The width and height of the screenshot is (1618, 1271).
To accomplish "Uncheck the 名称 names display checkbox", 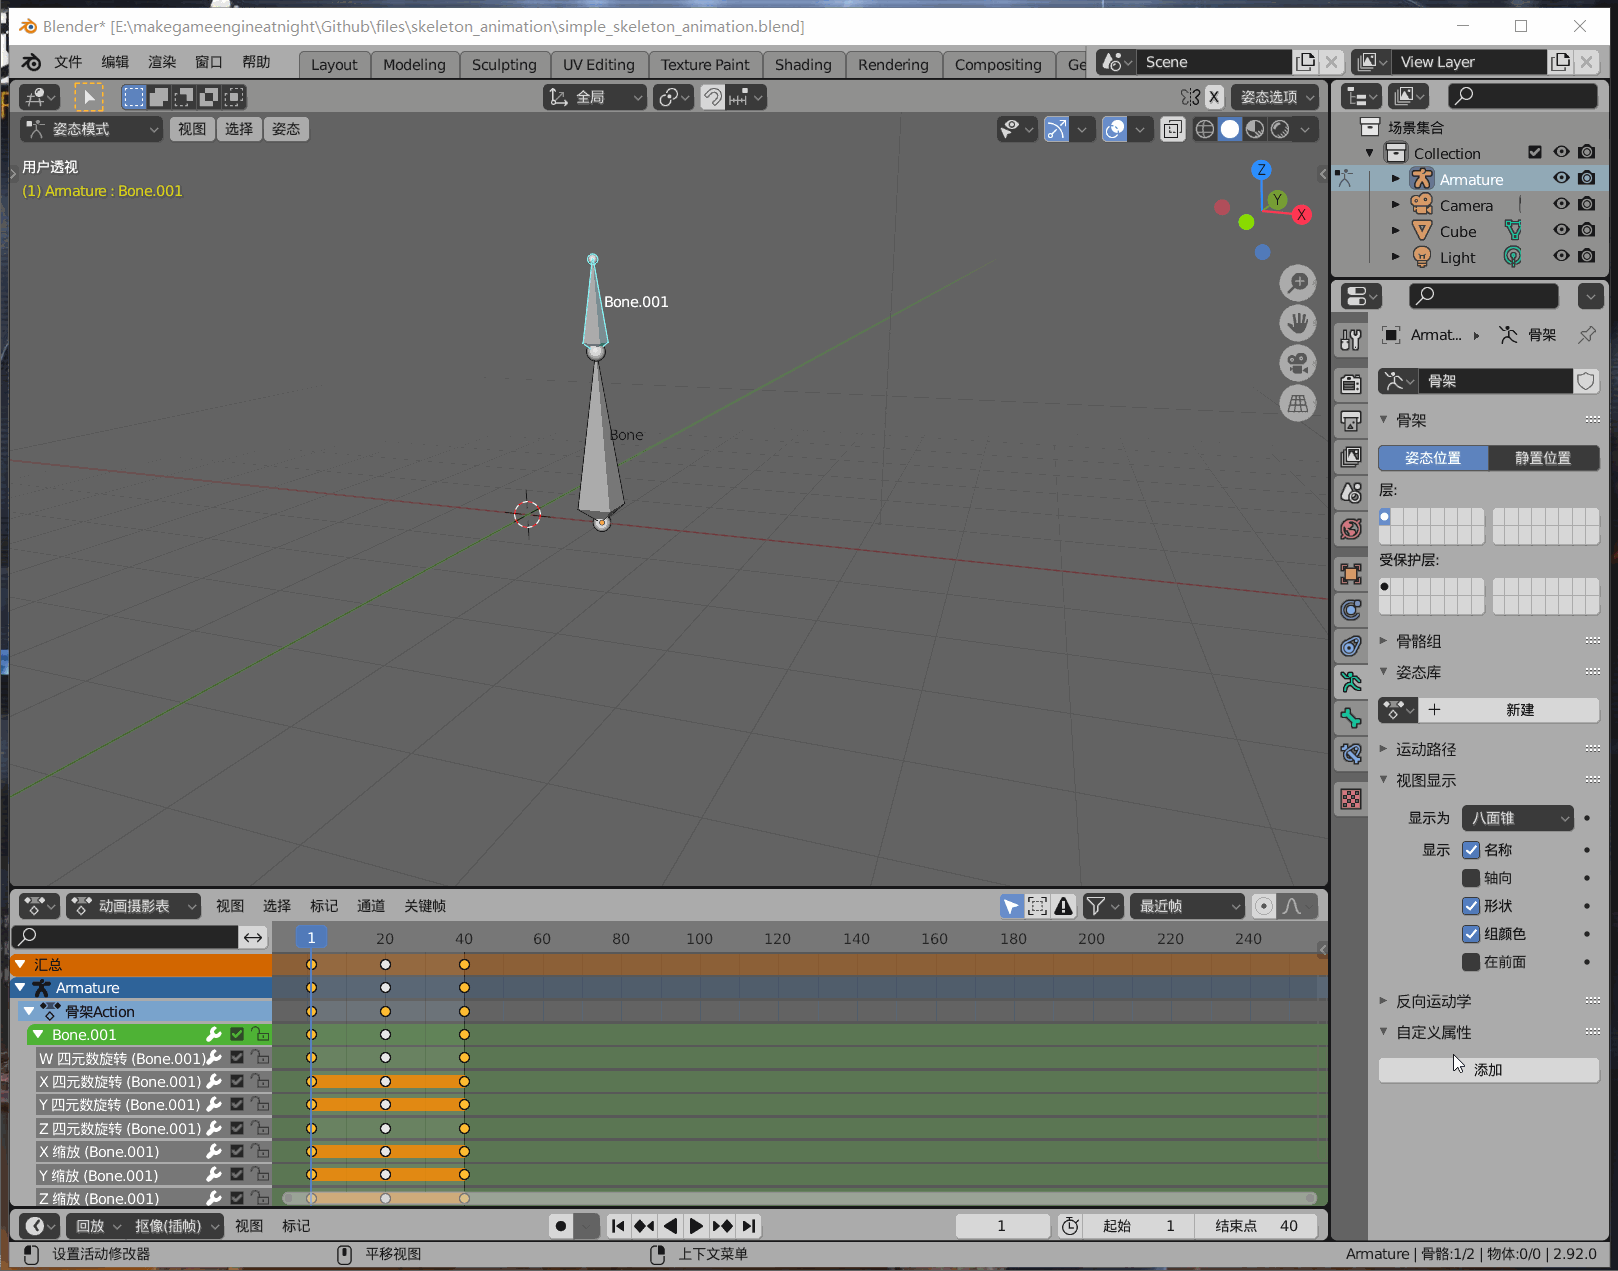I will pyautogui.click(x=1471, y=850).
